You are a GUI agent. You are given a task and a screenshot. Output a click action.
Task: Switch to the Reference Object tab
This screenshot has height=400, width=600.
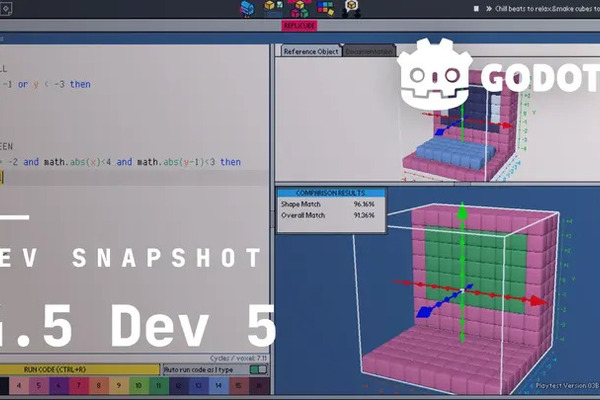click(310, 50)
